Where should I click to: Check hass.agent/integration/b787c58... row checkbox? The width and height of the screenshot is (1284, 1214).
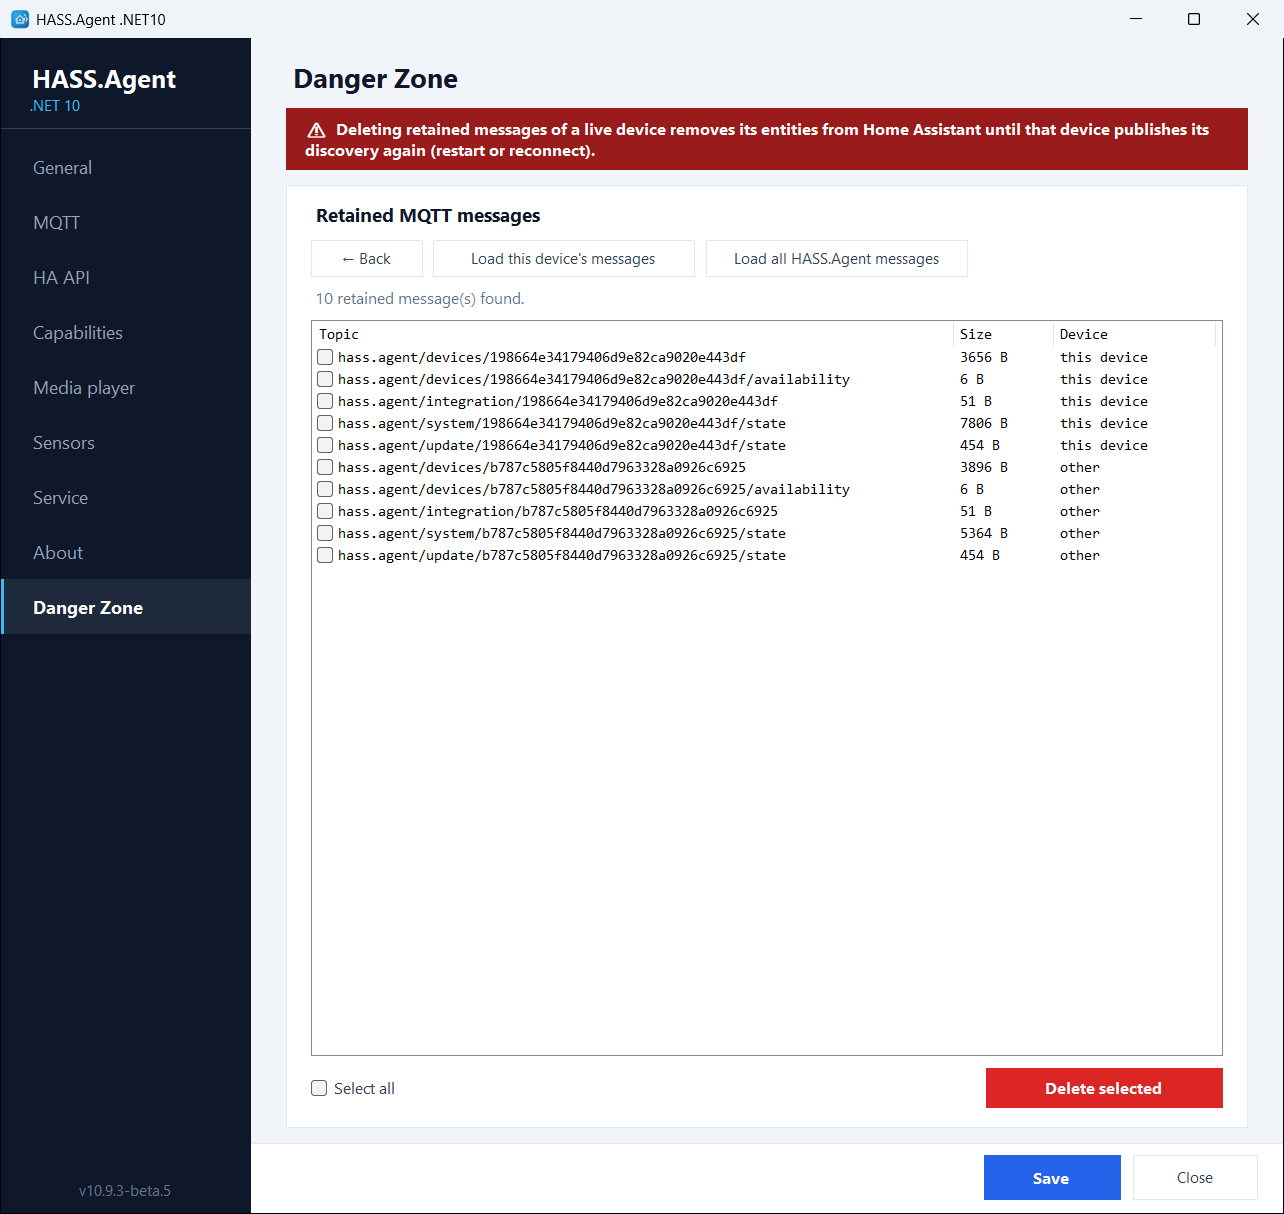(x=325, y=511)
